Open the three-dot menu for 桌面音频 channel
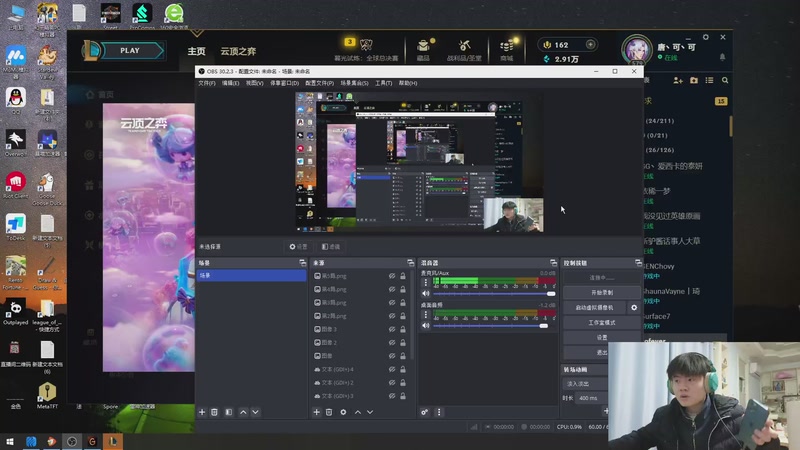This screenshot has height=450, width=800. [426, 314]
